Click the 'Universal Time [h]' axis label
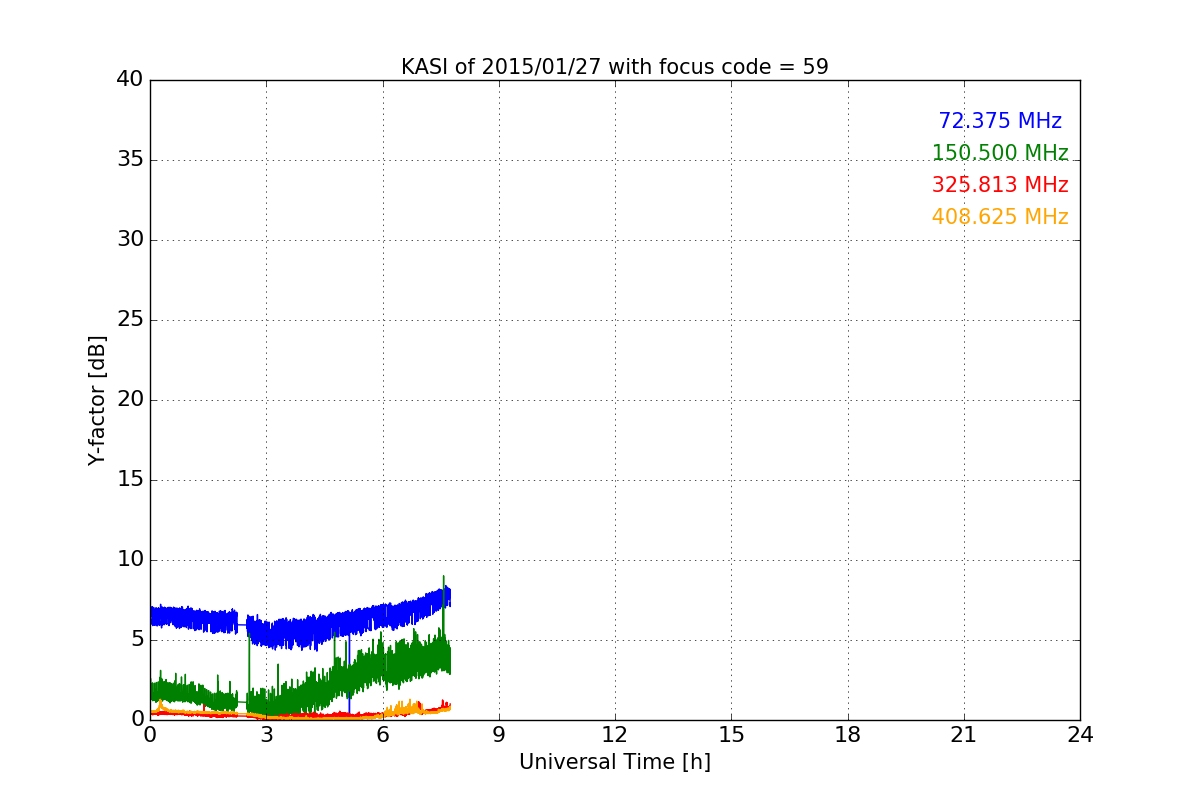This screenshot has height=800, width=1200. tap(615, 762)
